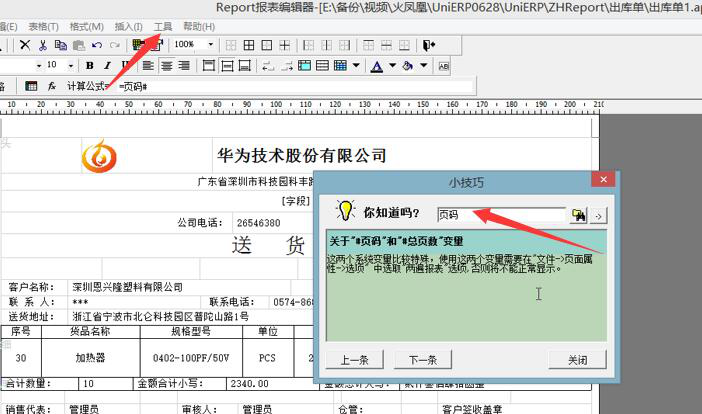702x414 pixels.
Task: Apply inside borders cross icon
Action: coord(285,45)
